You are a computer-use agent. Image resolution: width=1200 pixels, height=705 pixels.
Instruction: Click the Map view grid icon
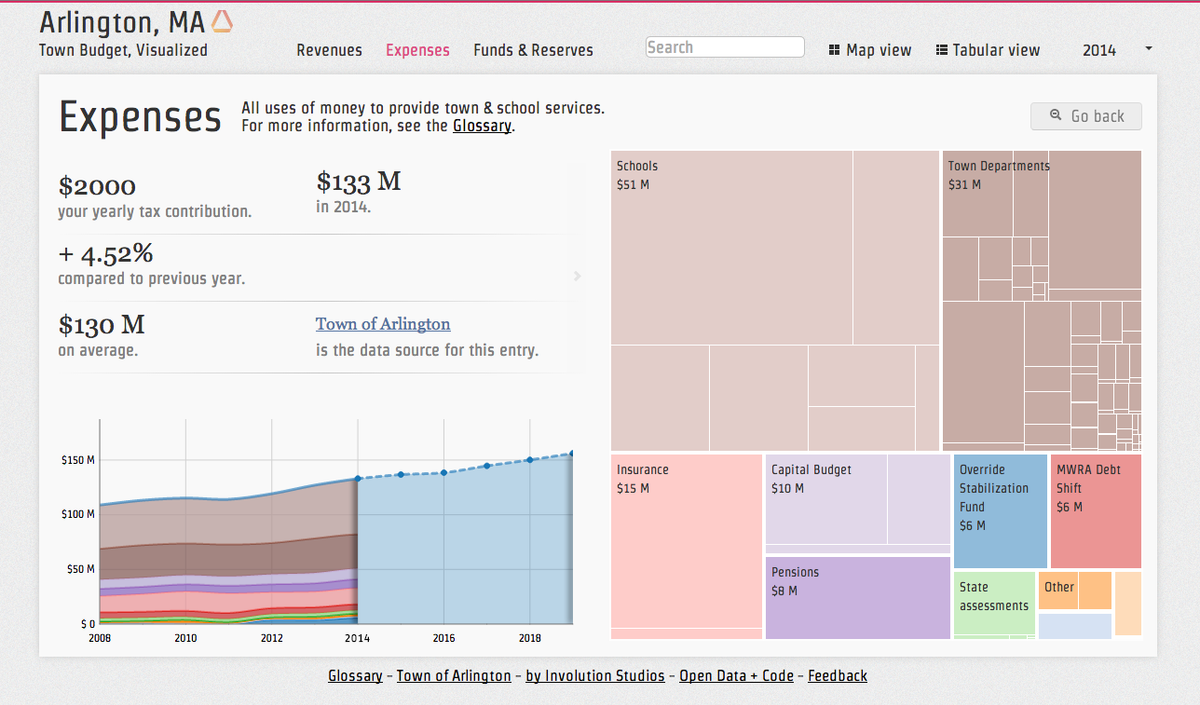click(x=835, y=49)
